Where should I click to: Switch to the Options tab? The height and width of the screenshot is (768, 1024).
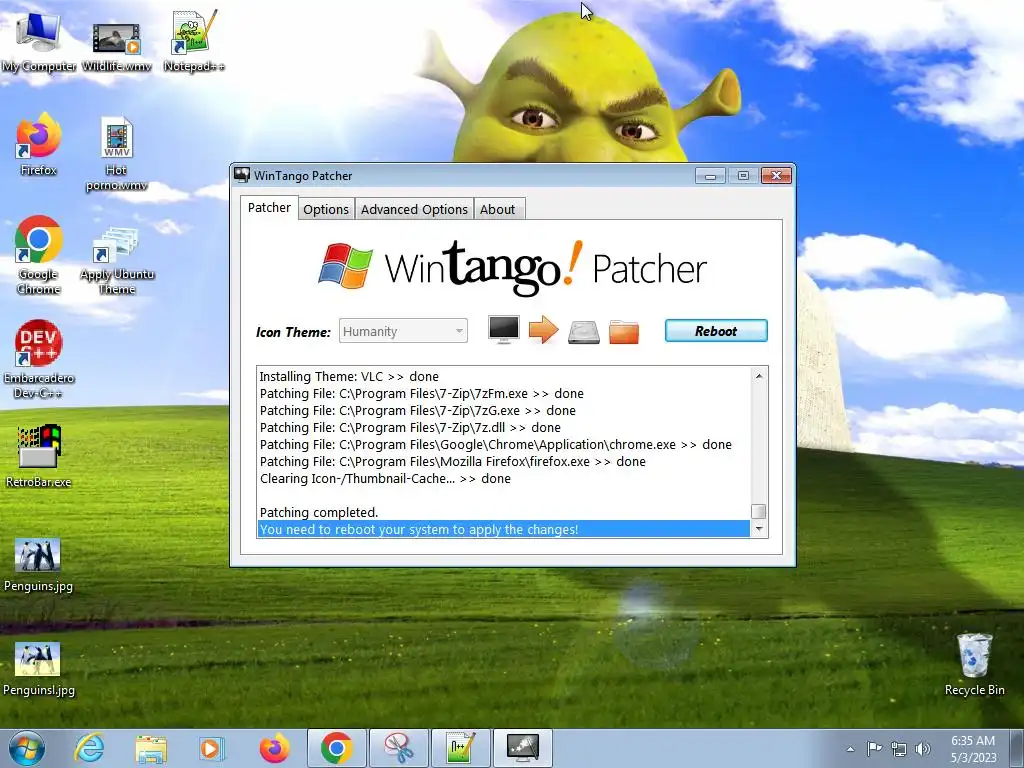tap(326, 209)
